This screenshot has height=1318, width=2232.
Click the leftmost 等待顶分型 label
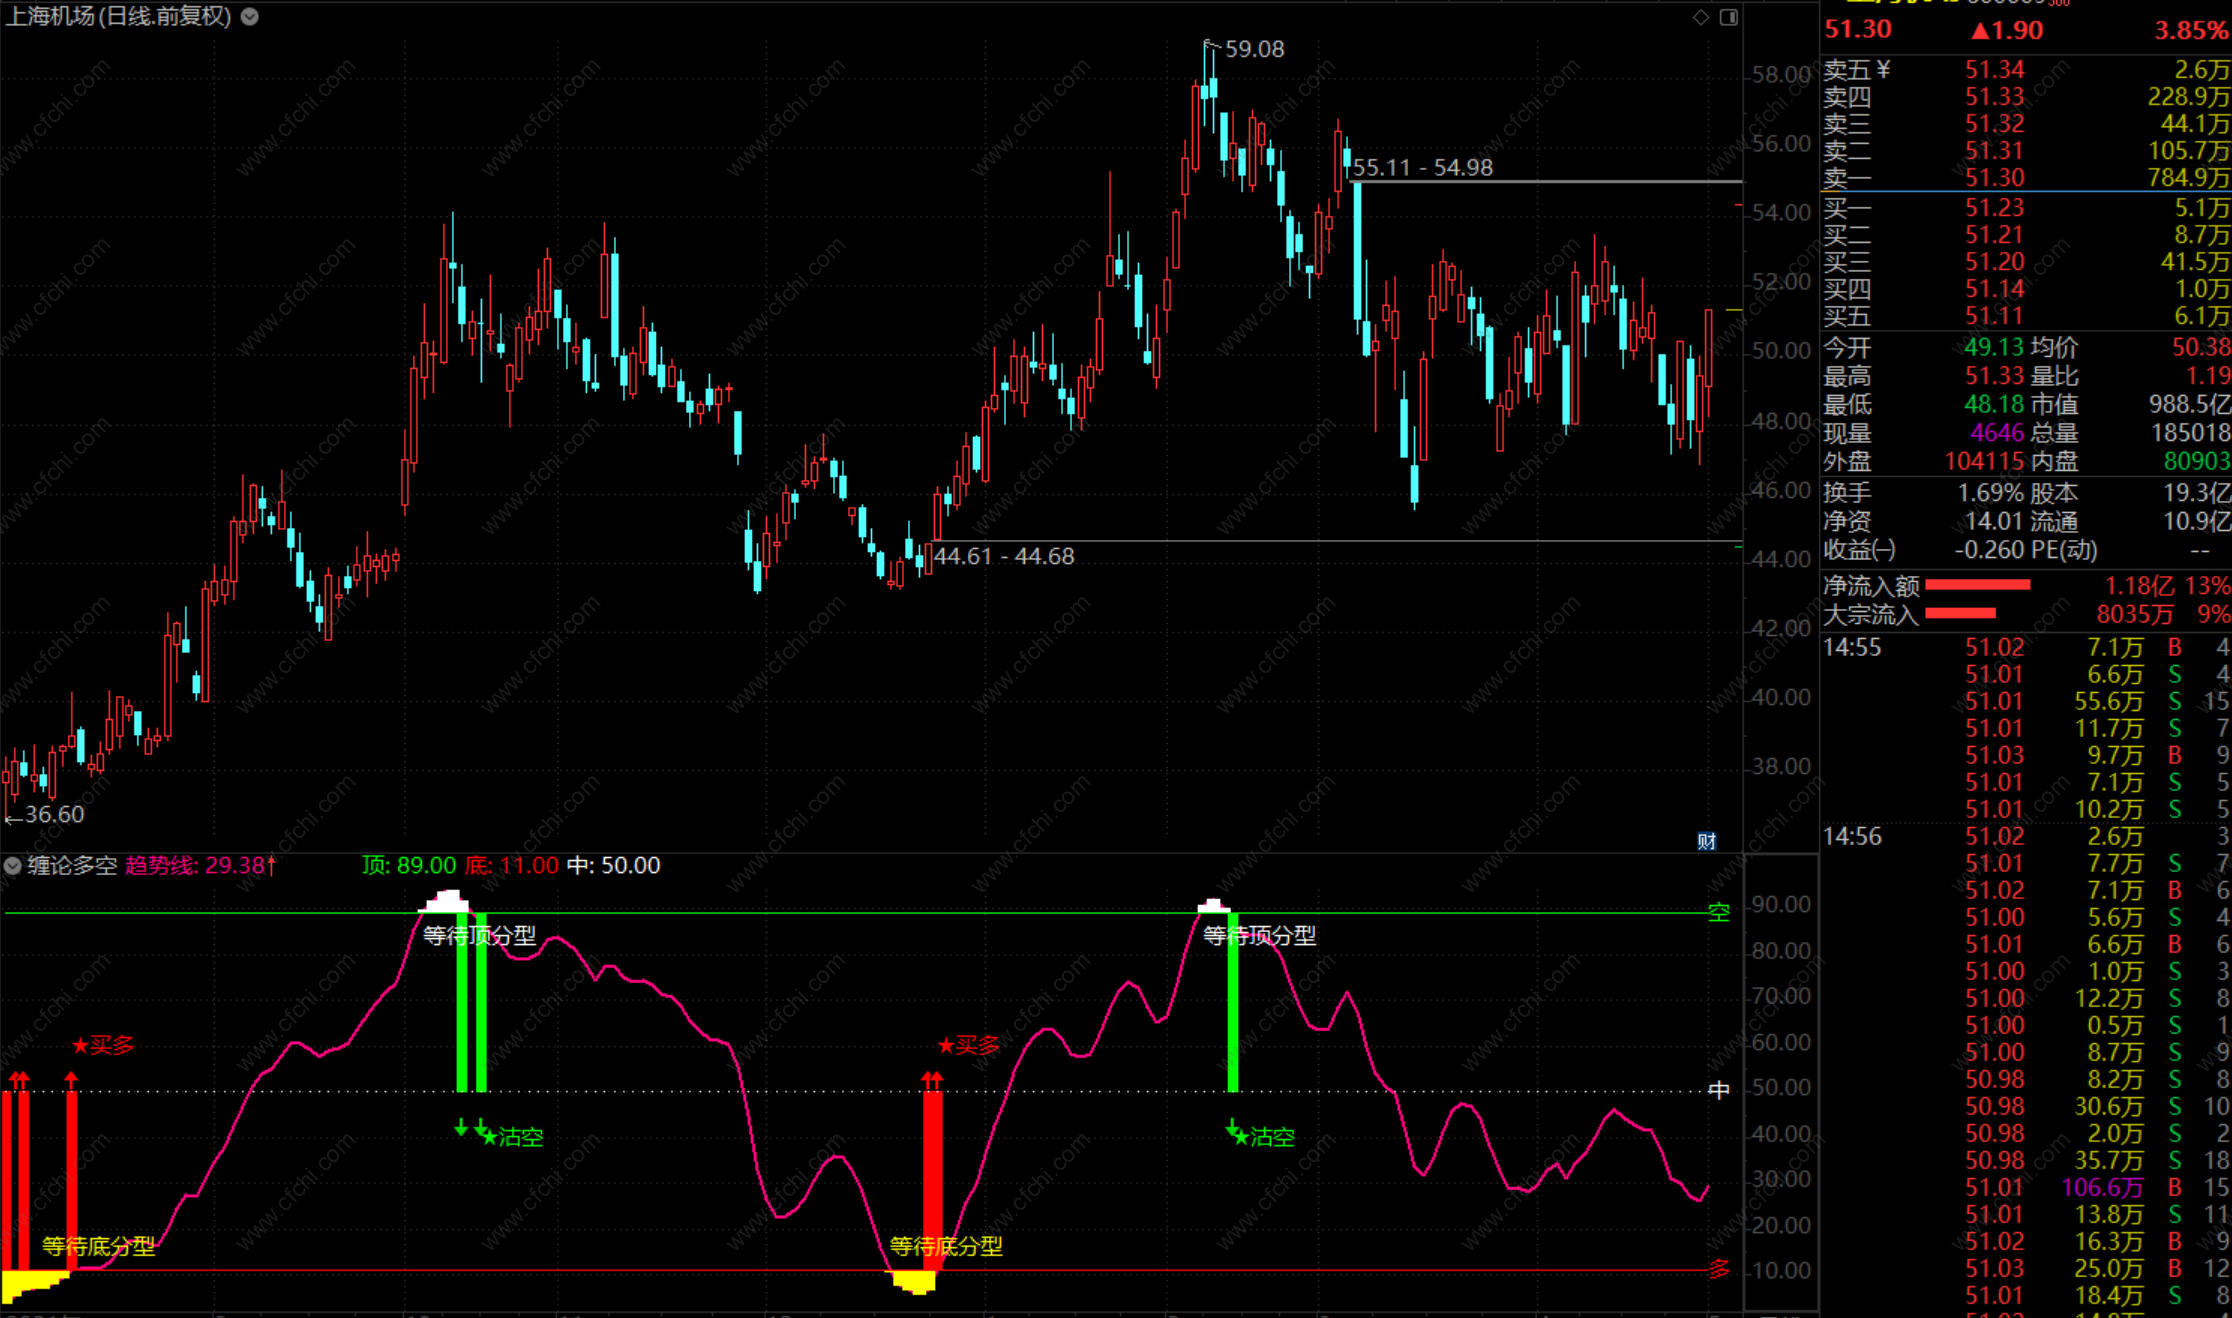click(x=479, y=936)
